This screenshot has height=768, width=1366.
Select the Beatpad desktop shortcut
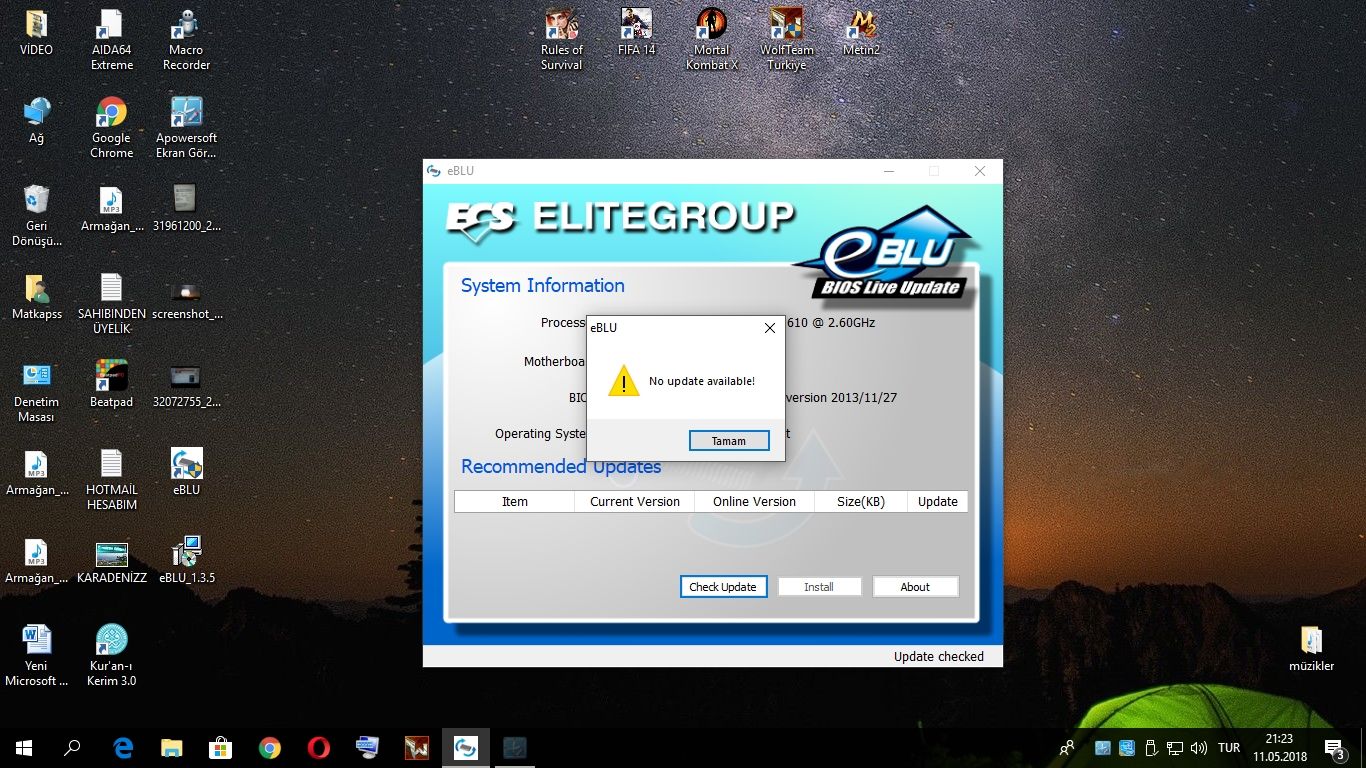coord(112,385)
